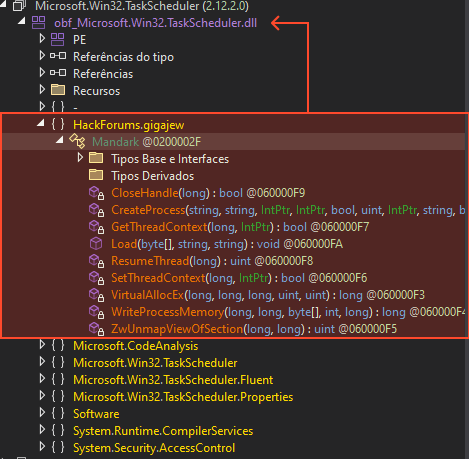
Task: Select HackForums.gigajew namespace label
Action: pyautogui.click(x=128, y=125)
